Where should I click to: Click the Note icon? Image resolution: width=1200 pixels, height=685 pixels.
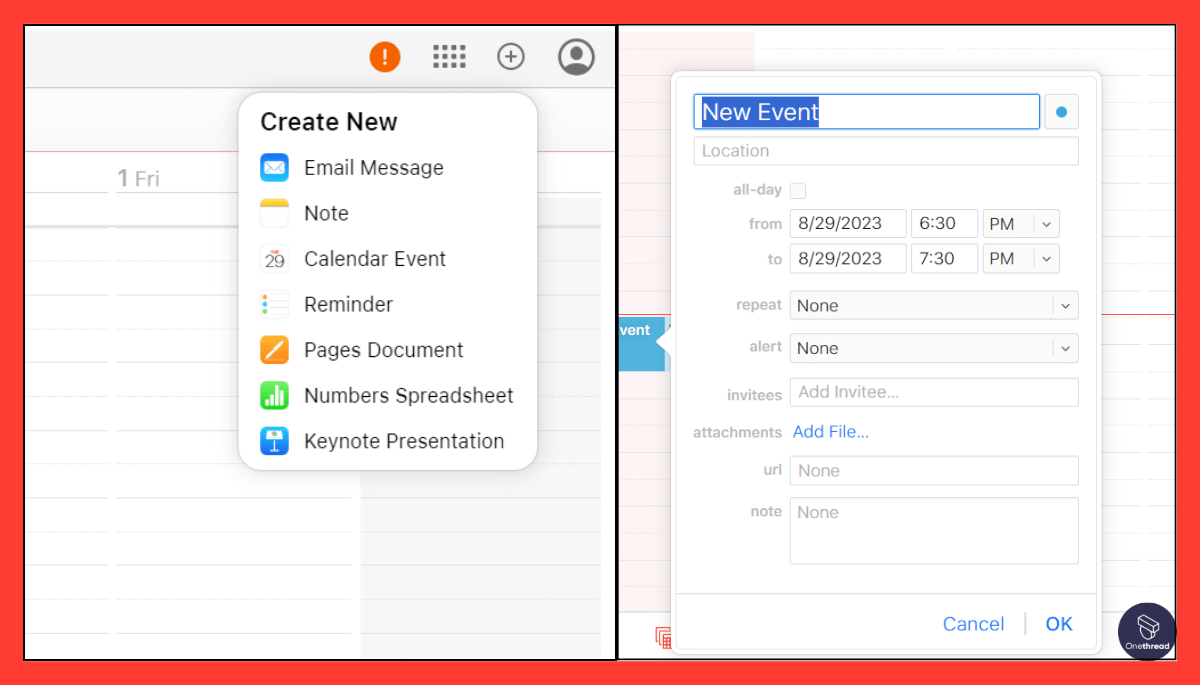coord(274,213)
